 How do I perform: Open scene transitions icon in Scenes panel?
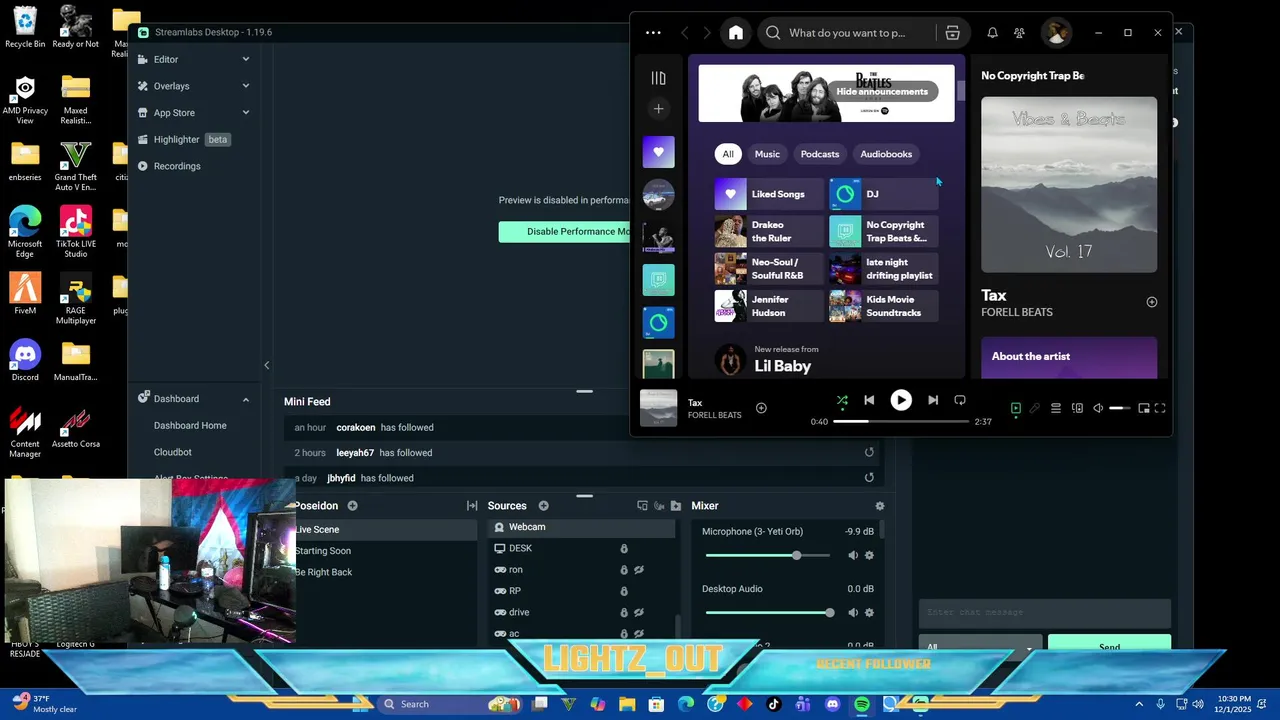472,506
